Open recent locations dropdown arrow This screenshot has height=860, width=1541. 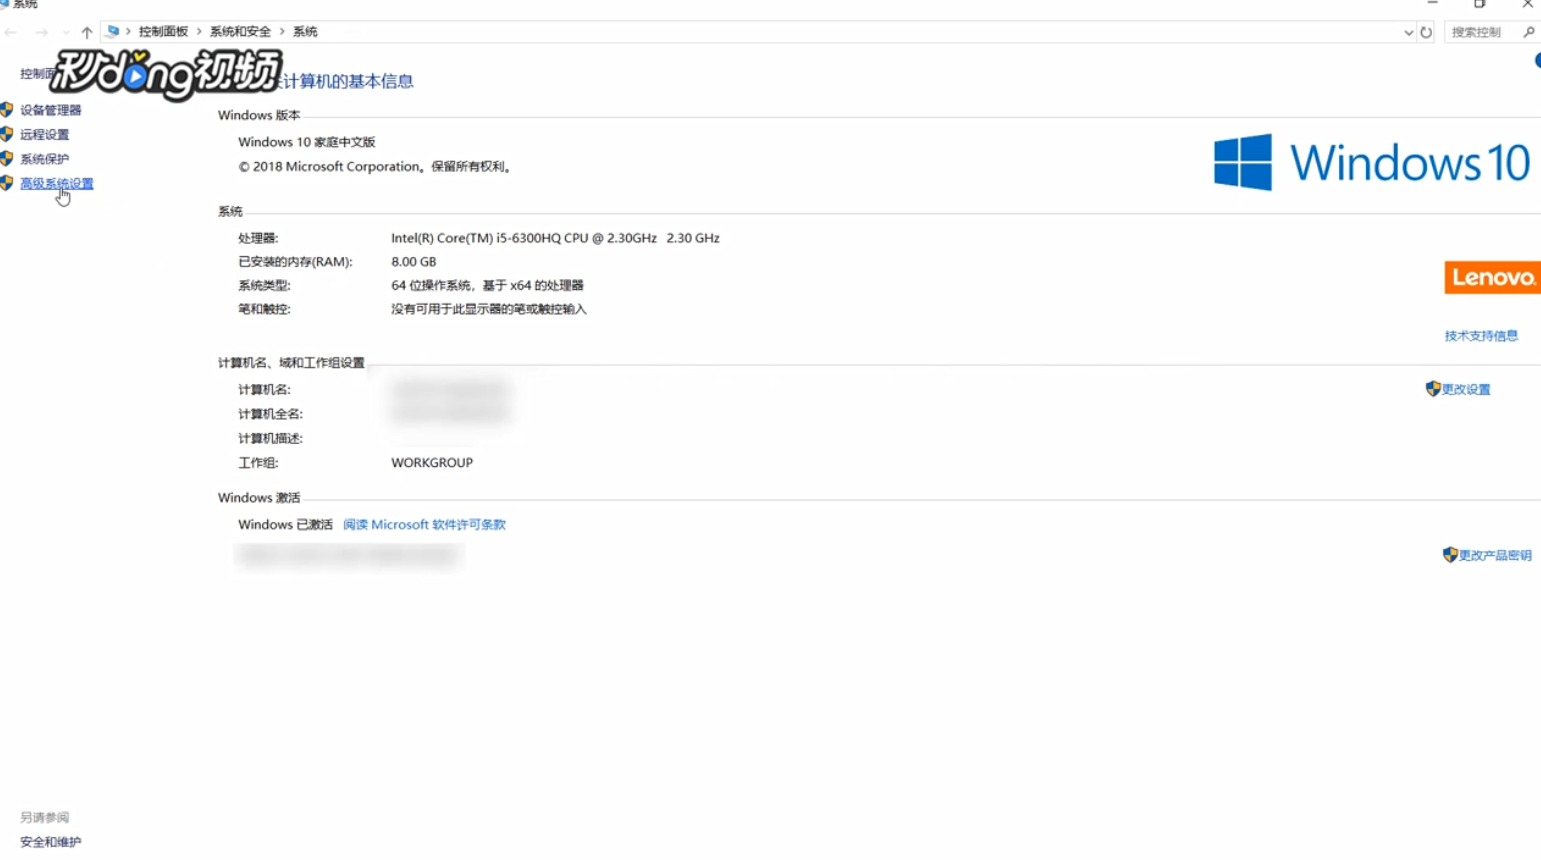(x=66, y=32)
